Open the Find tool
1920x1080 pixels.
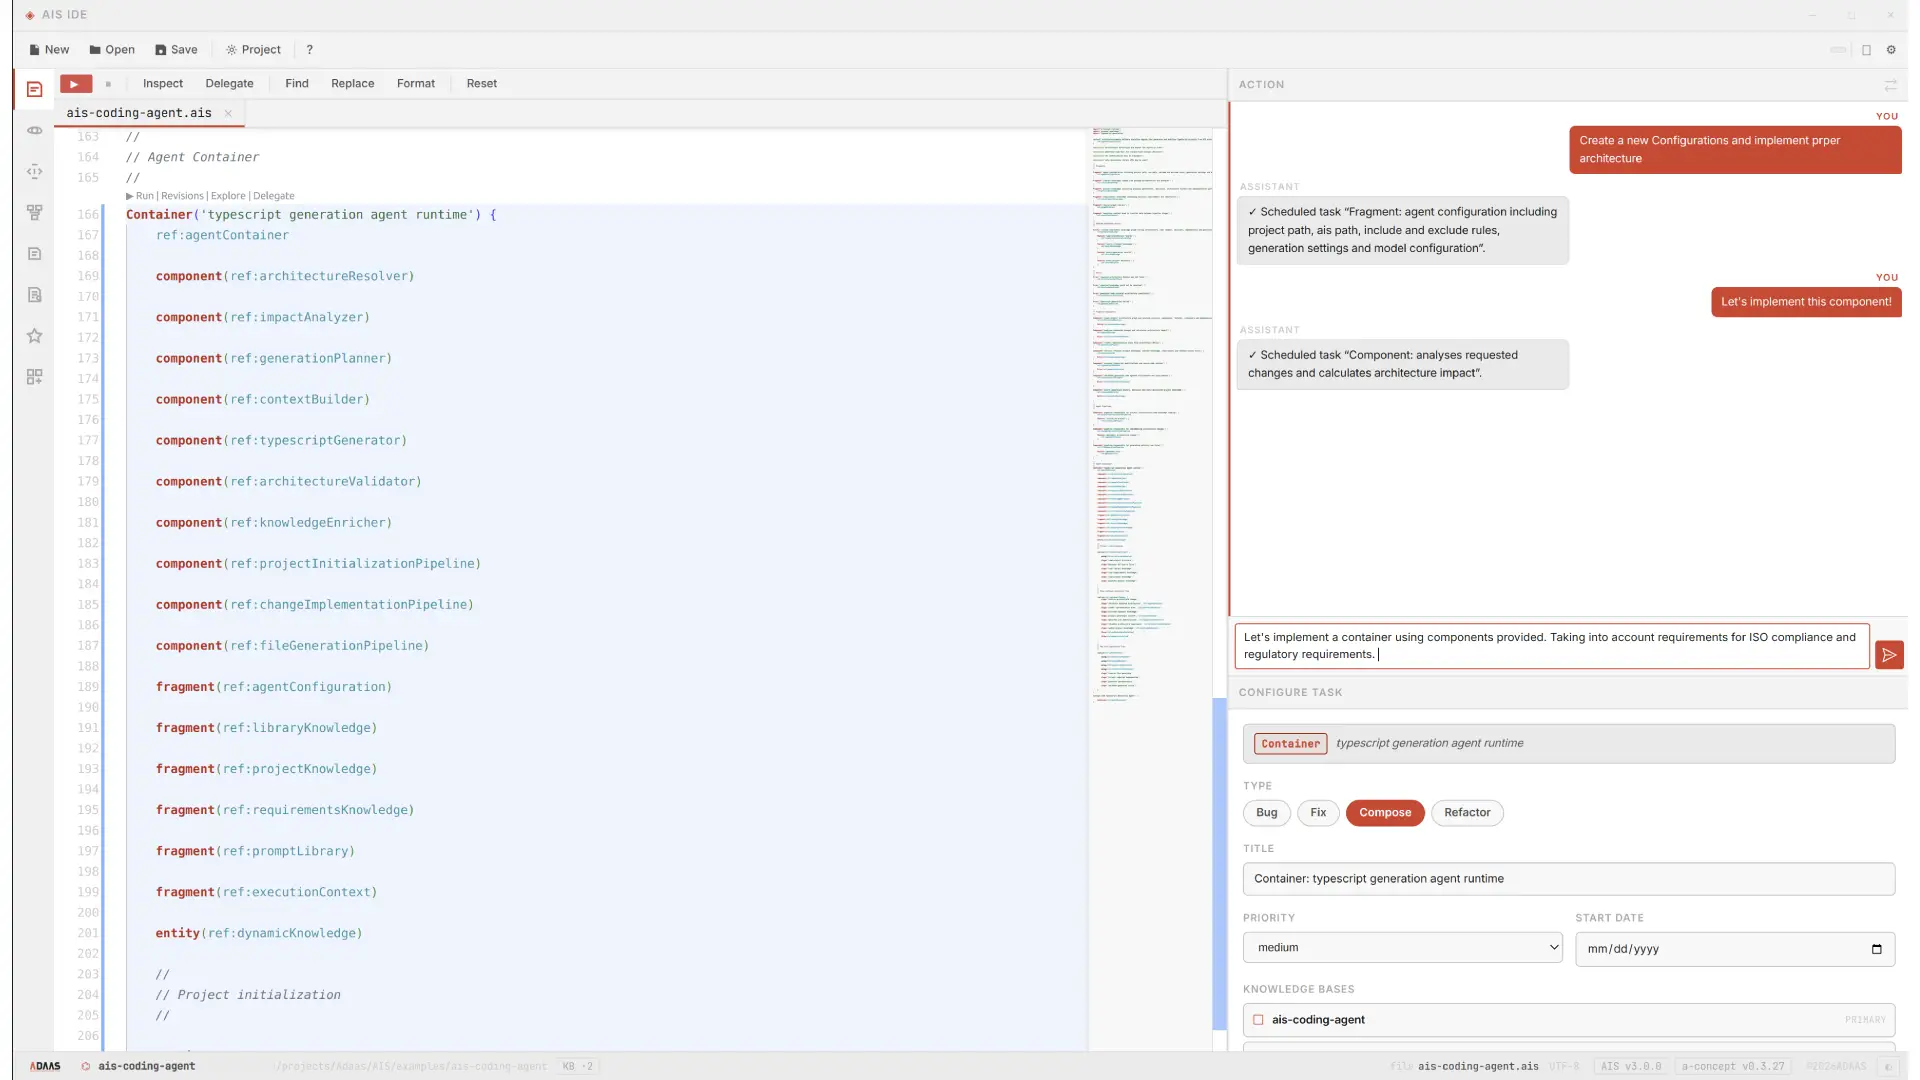pyautogui.click(x=297, y=84)
